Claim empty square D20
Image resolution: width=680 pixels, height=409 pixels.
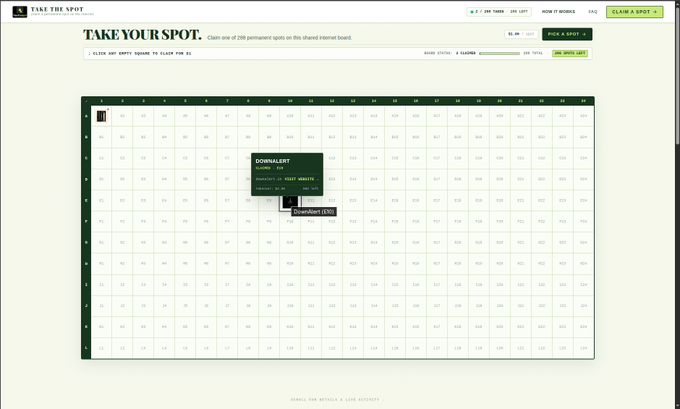(x=500, y=179)
